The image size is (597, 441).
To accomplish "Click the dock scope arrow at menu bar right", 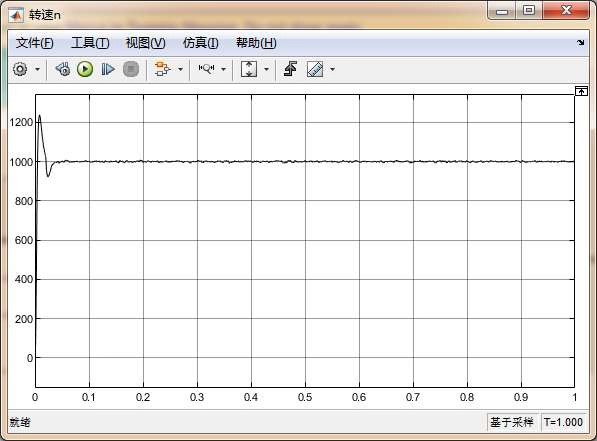I will 581,43.
